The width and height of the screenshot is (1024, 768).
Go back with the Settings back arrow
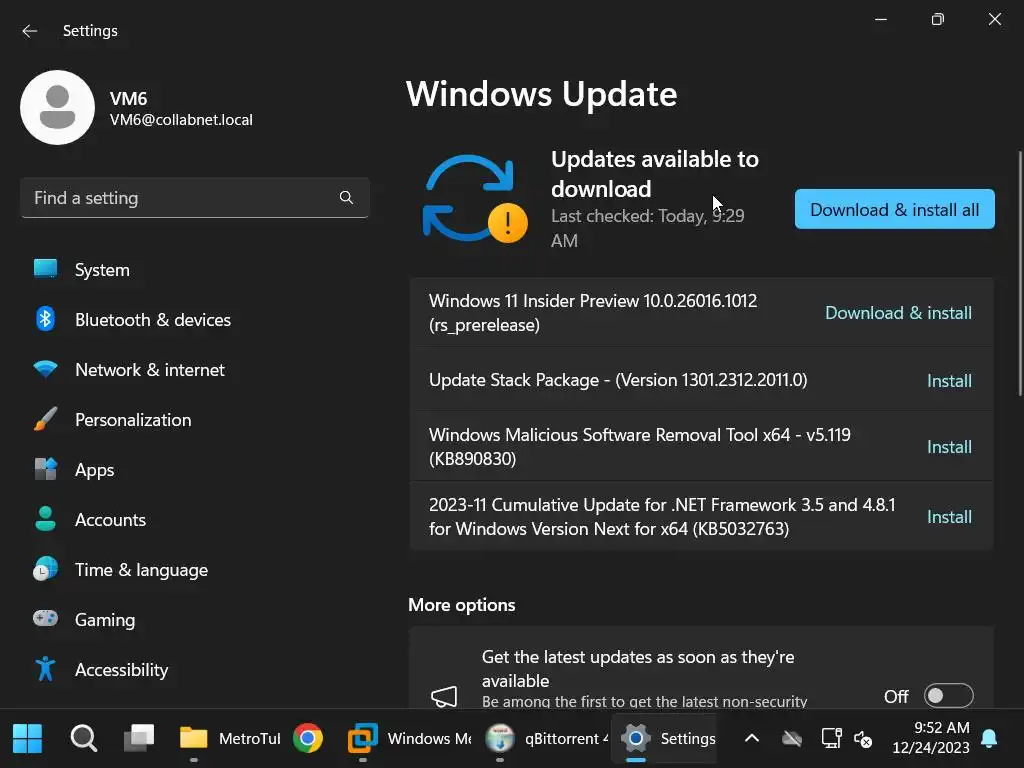[x=29, y=31]
